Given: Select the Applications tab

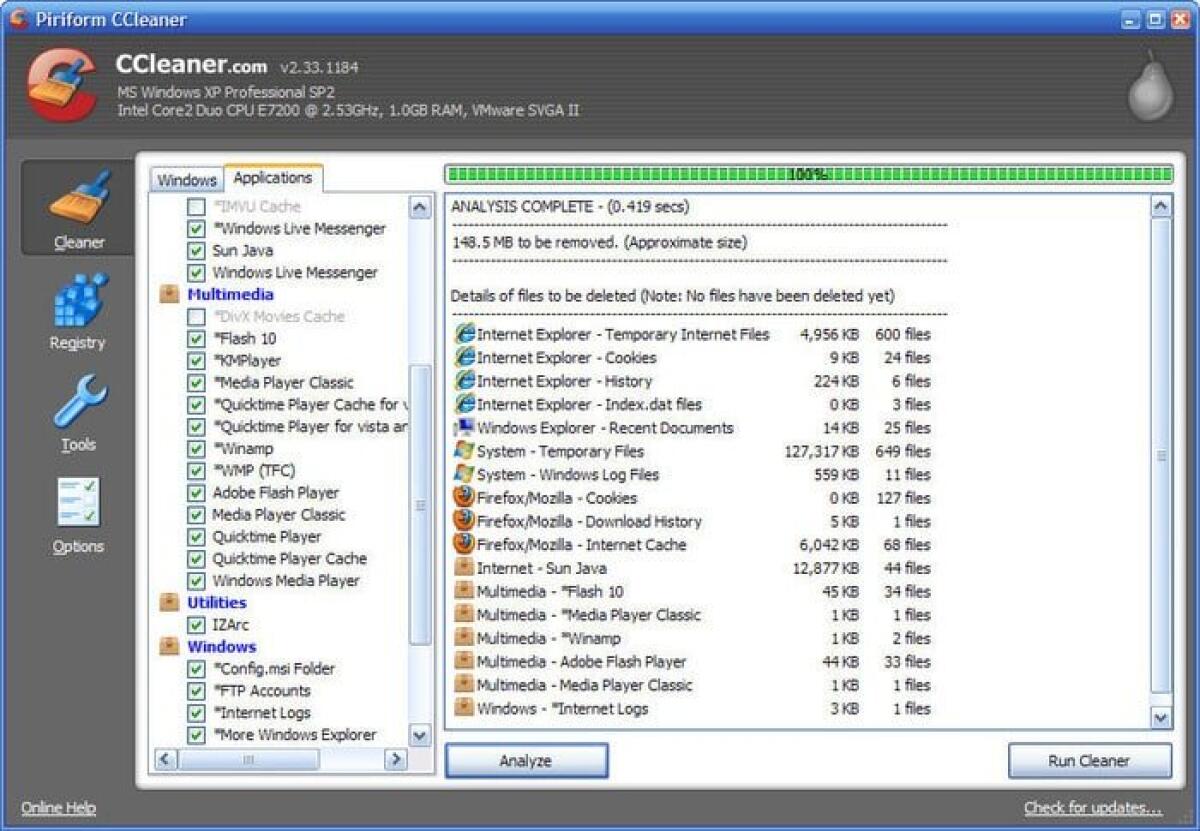Looking at the screenshot, I should click(x=274, y=177).
